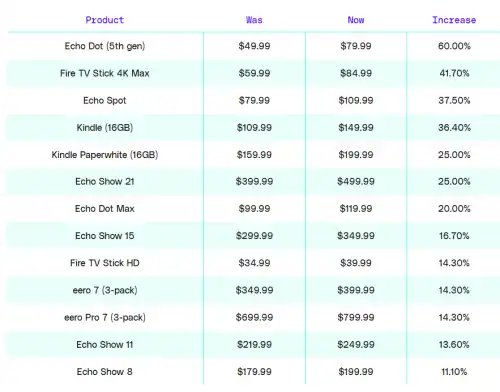Click the Kindle Paperwhite (16GB) cell
Viewport: 500px width, 392px height.
click(105, 155)
